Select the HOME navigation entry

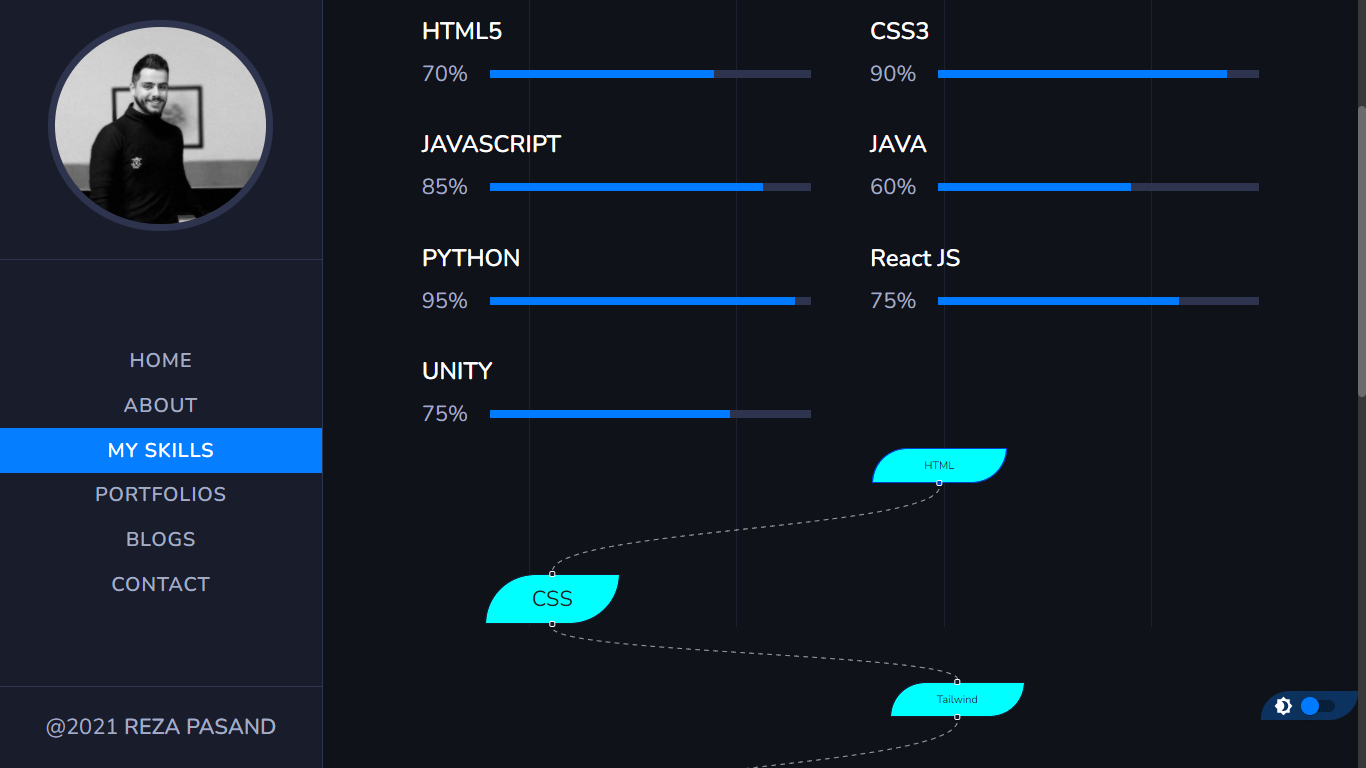coord(160,360)
